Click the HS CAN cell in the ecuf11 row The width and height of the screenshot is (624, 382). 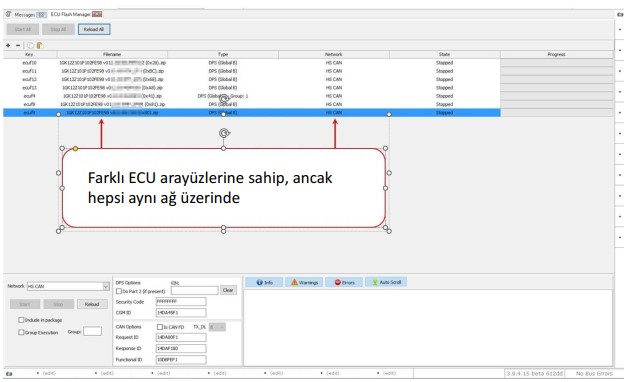(x=334, y=71)
